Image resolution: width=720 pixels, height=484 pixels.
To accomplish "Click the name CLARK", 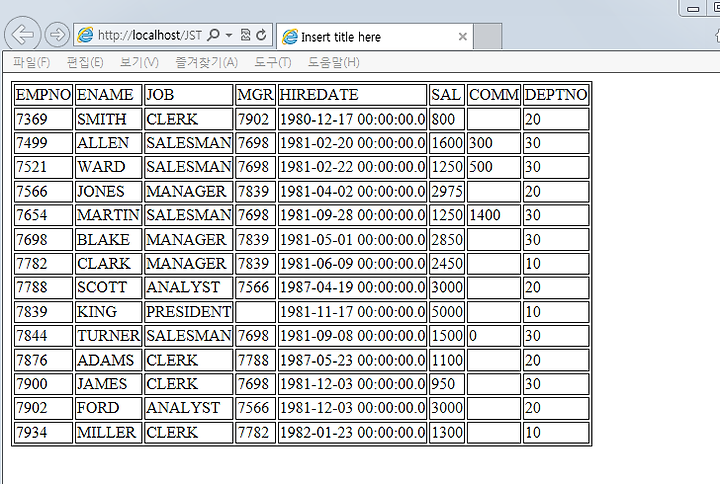I will pos(104,264).
